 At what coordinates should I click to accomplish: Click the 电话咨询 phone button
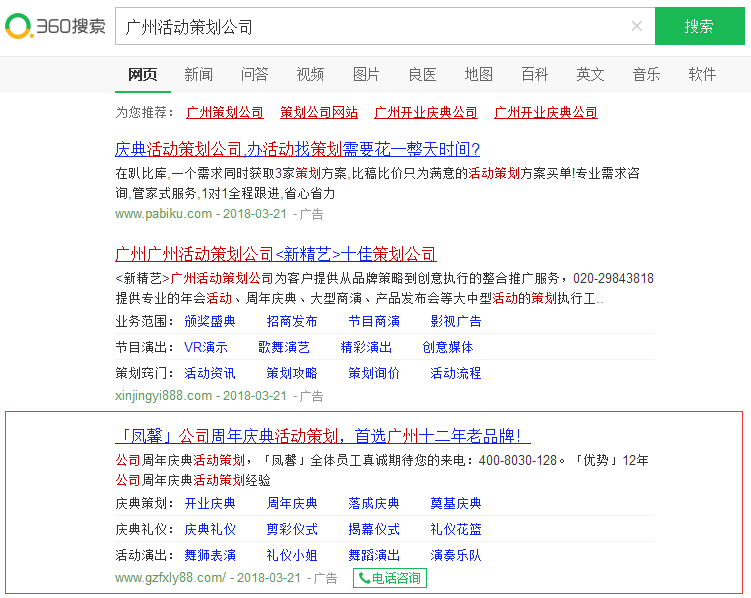pos(390,578)
